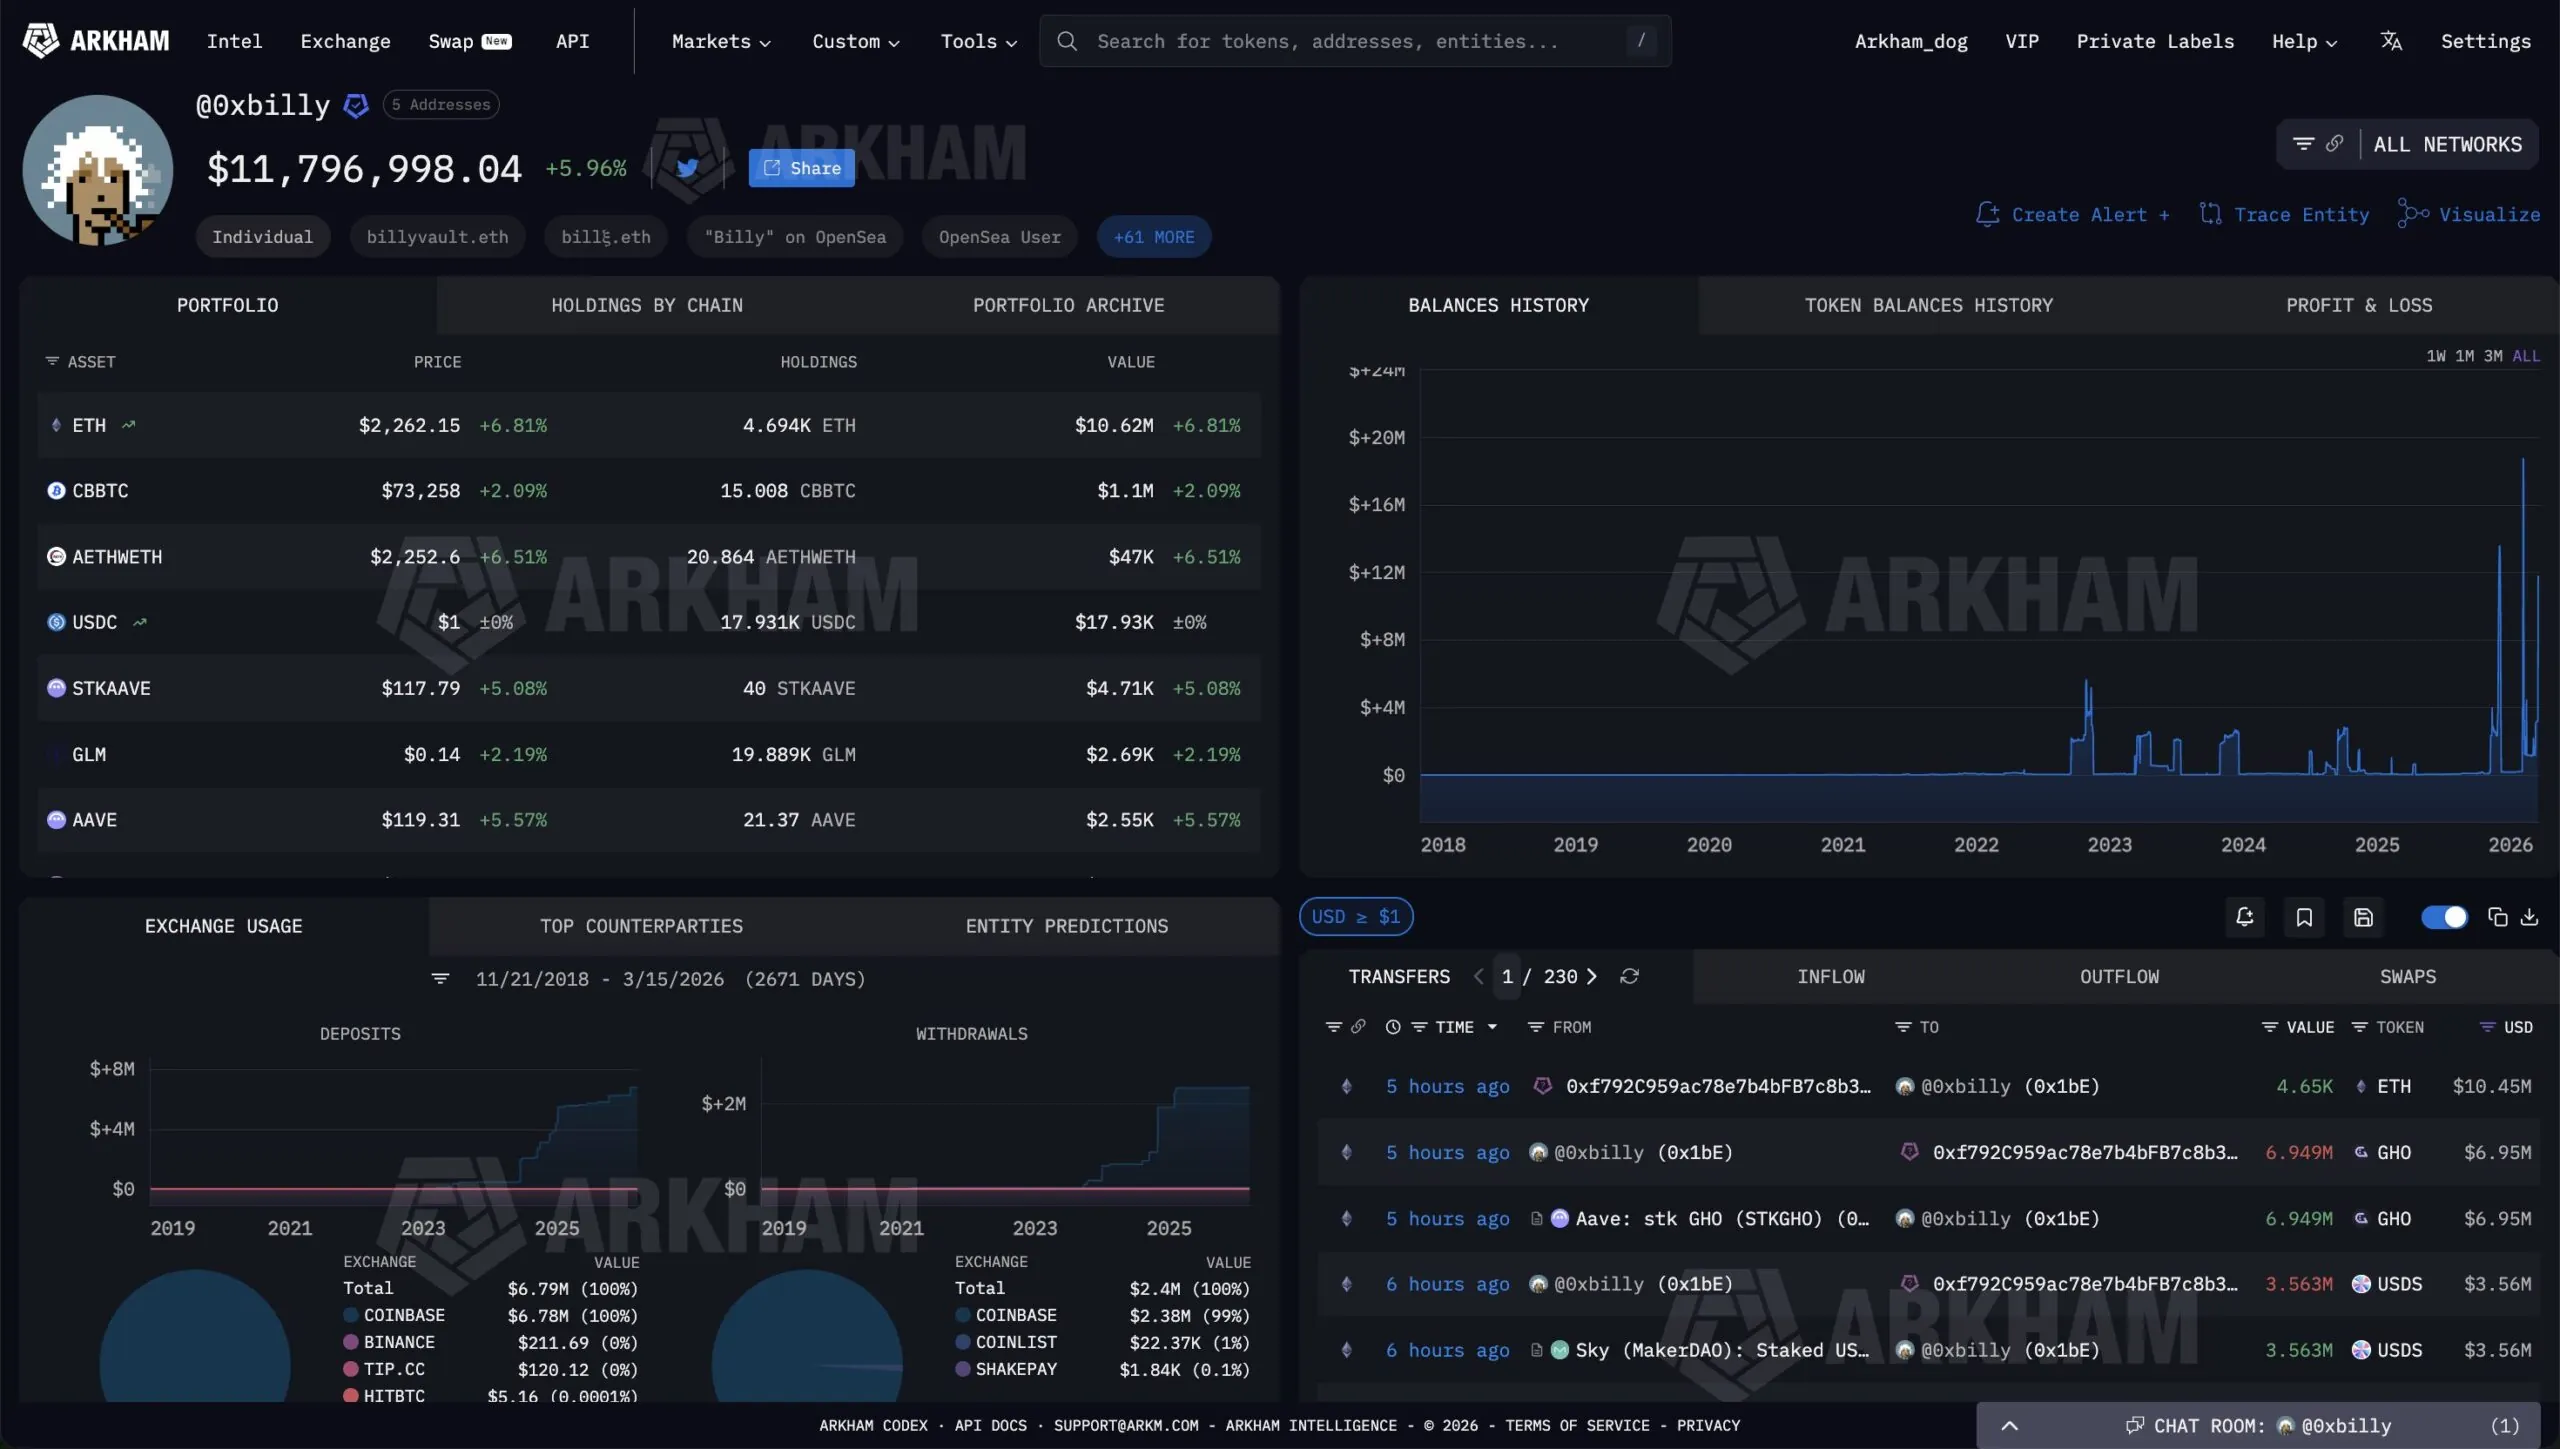Open the entity's Twitter profile icon
This screenshot has width=2560, height=1449.
(687, 168)
